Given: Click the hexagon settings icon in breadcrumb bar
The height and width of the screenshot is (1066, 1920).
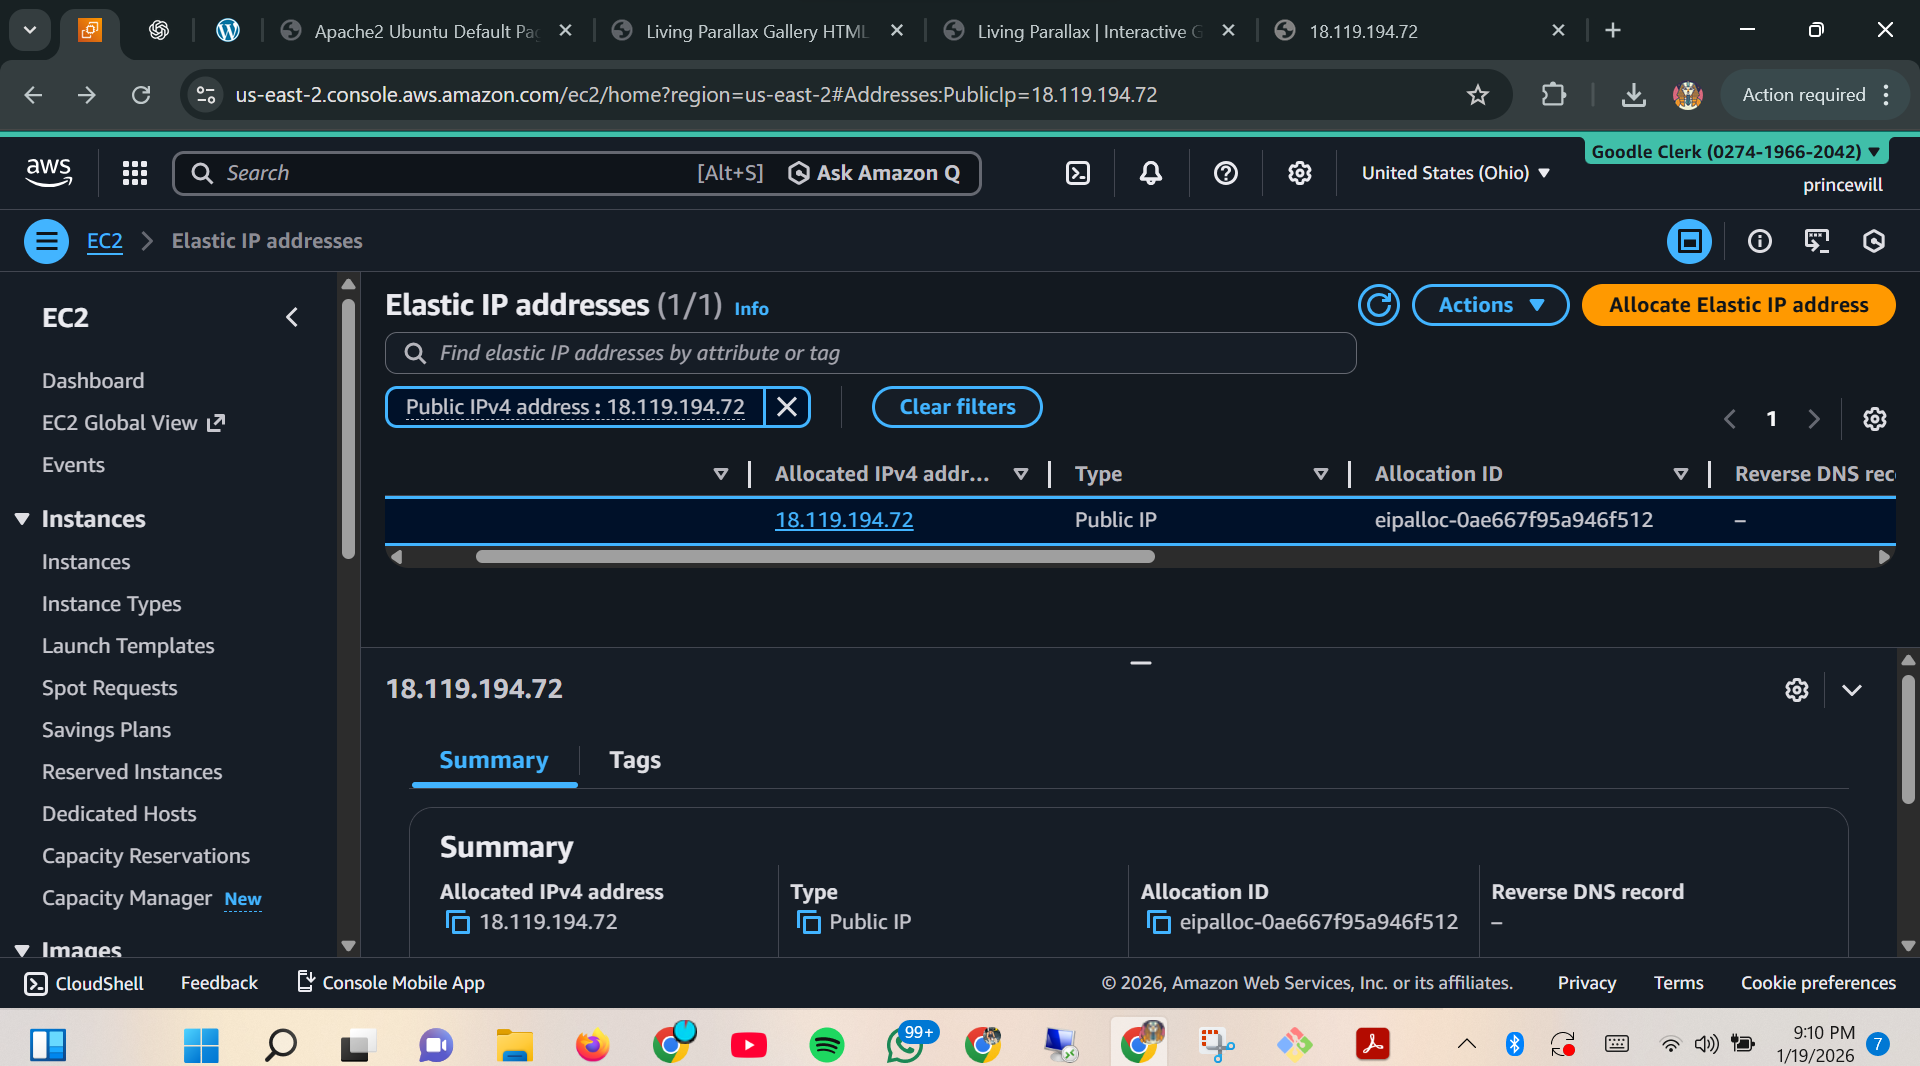Looking at the screenshot, I should (x=1873, y=241).
